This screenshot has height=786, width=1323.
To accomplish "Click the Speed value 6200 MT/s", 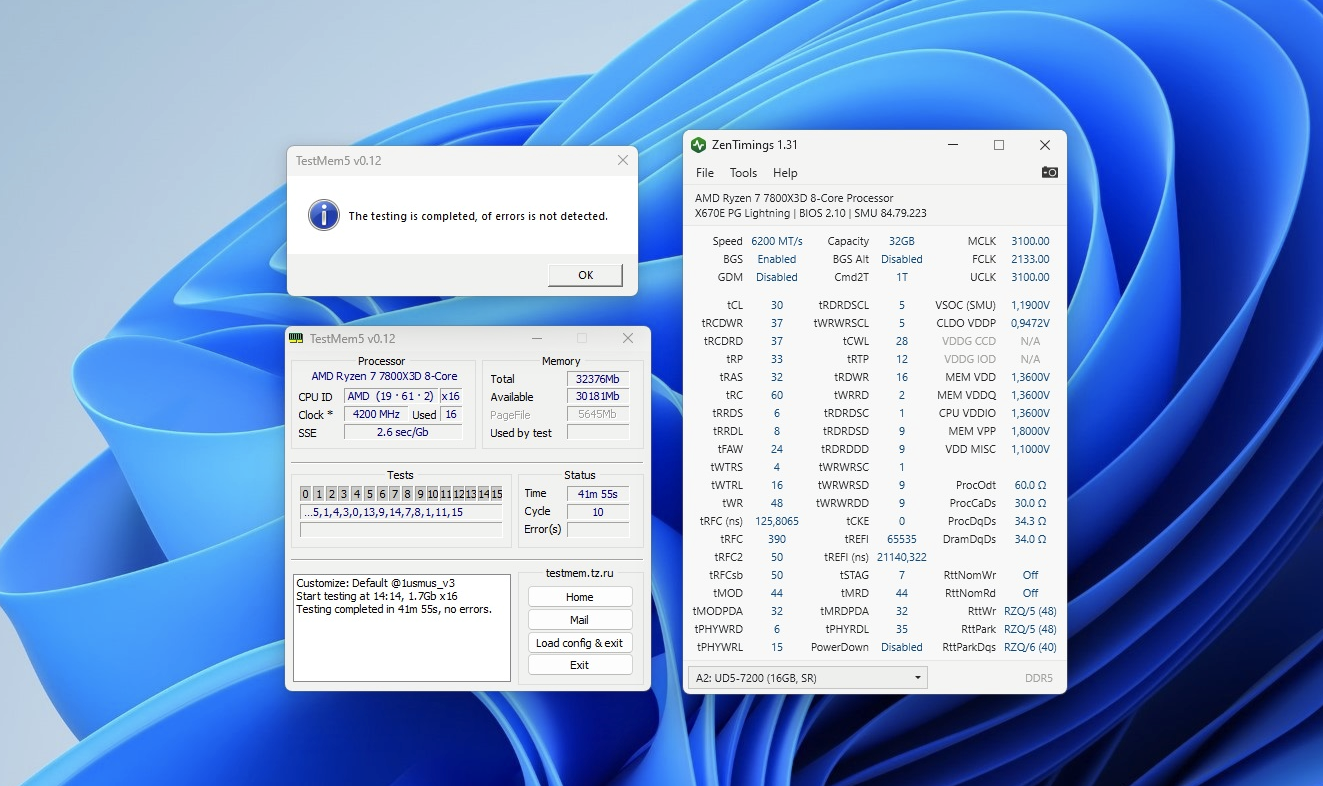I will click(777, 241).
